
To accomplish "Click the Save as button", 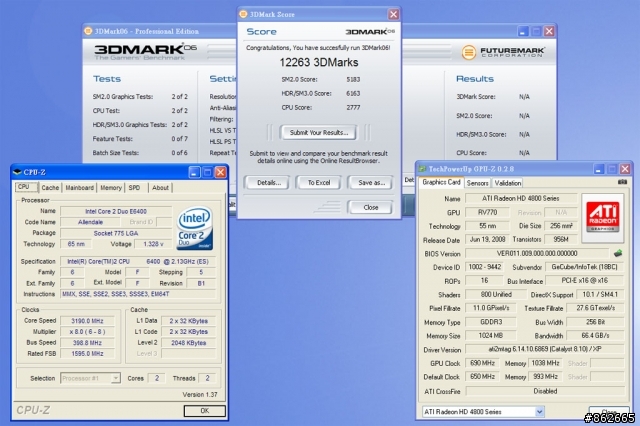I will pyautogui.click(x=371, y=183).
